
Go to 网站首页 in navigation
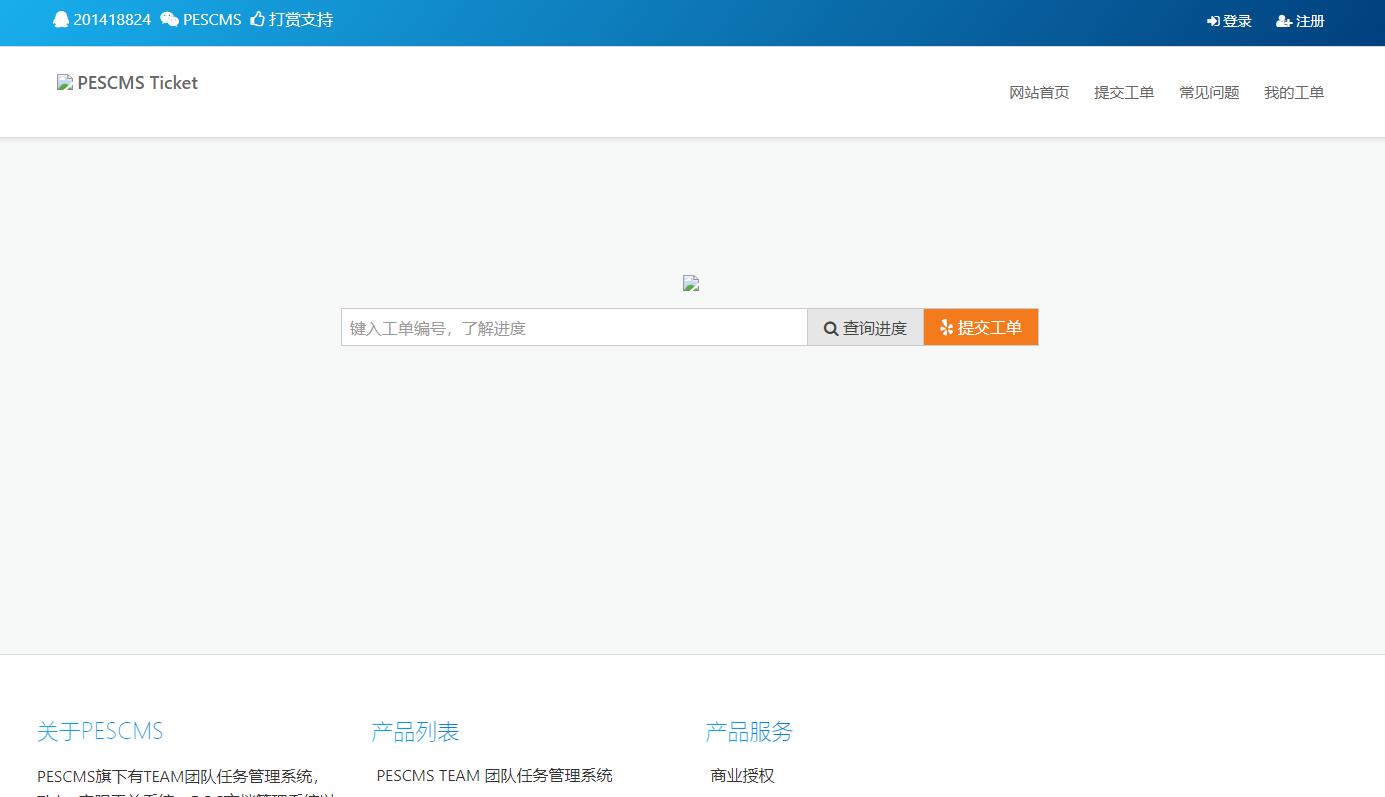click(x=1039, y=92)
